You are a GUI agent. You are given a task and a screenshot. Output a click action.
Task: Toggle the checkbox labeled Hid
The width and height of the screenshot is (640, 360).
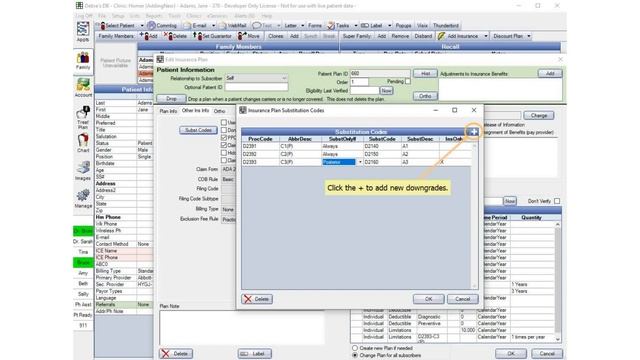coord(224,153)
